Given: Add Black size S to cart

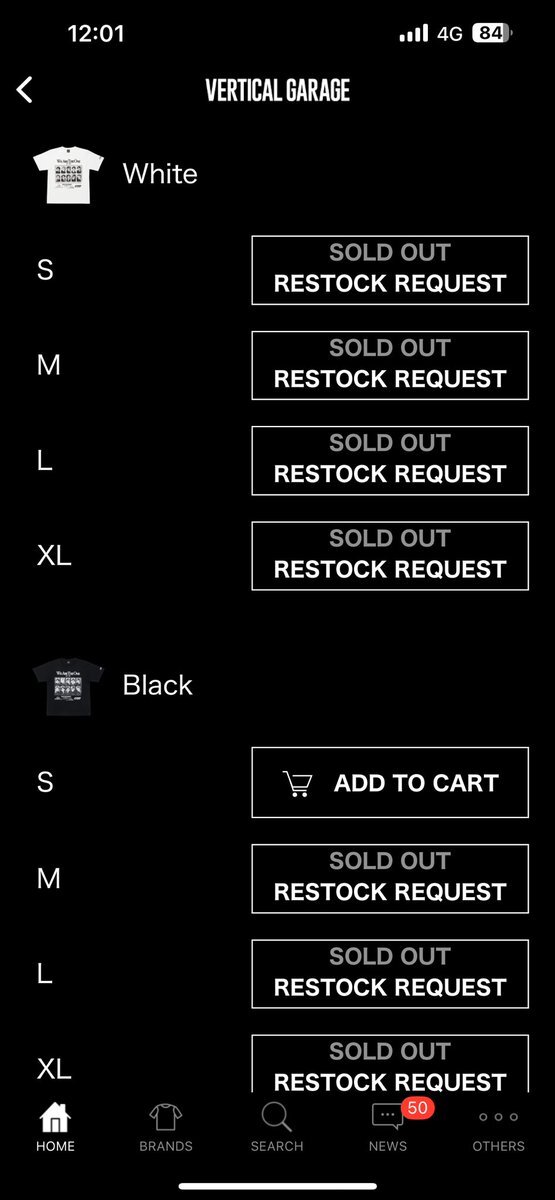Looking at the screenshot, I should [390, 782].
